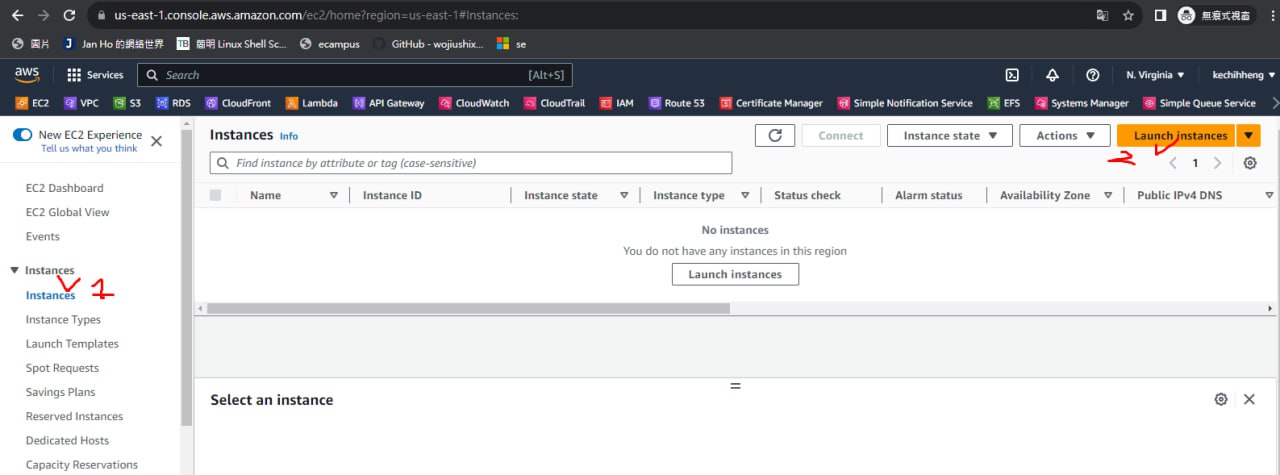Open CloudWatch shortcut in favorites bar
1280x475 pixels.
[x=474, y=103]
